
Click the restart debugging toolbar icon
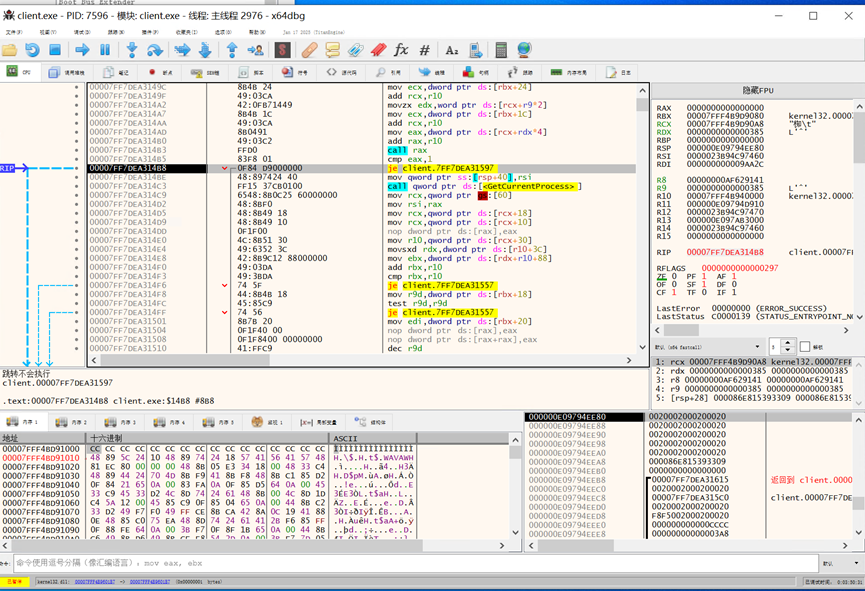tap(32, 50)
